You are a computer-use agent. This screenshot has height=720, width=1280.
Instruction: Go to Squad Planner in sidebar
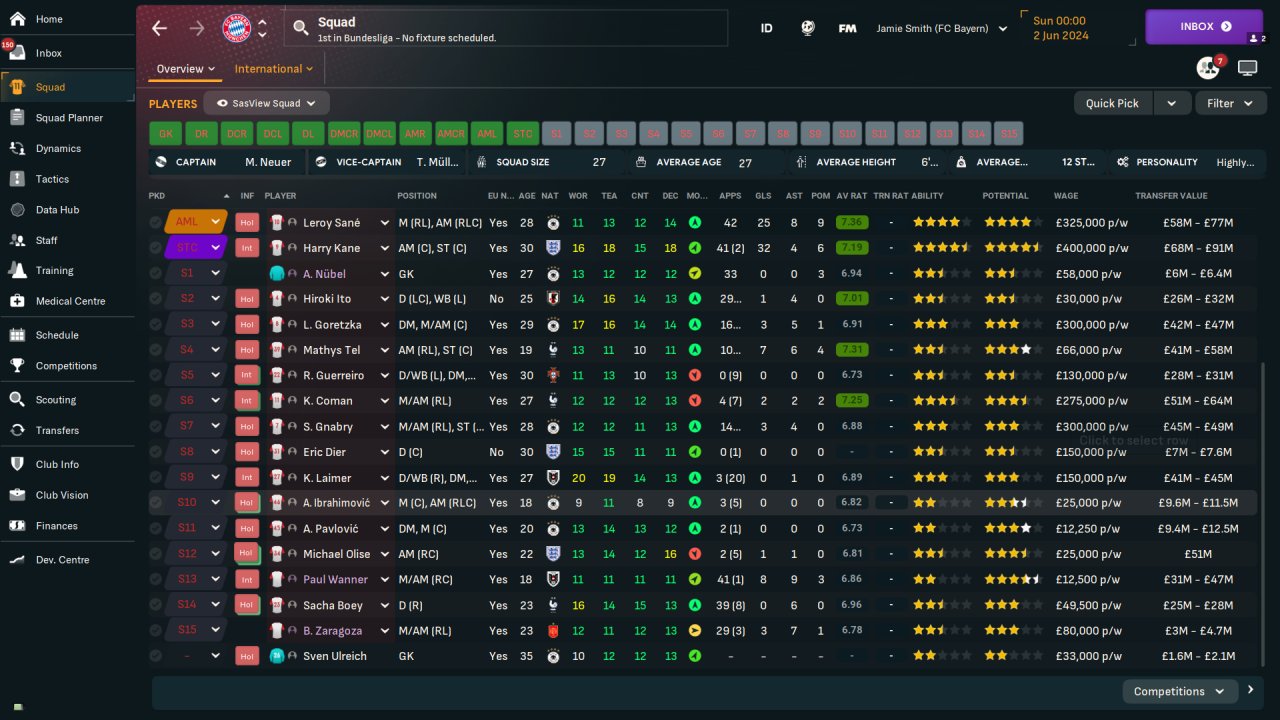pos(67,118)
